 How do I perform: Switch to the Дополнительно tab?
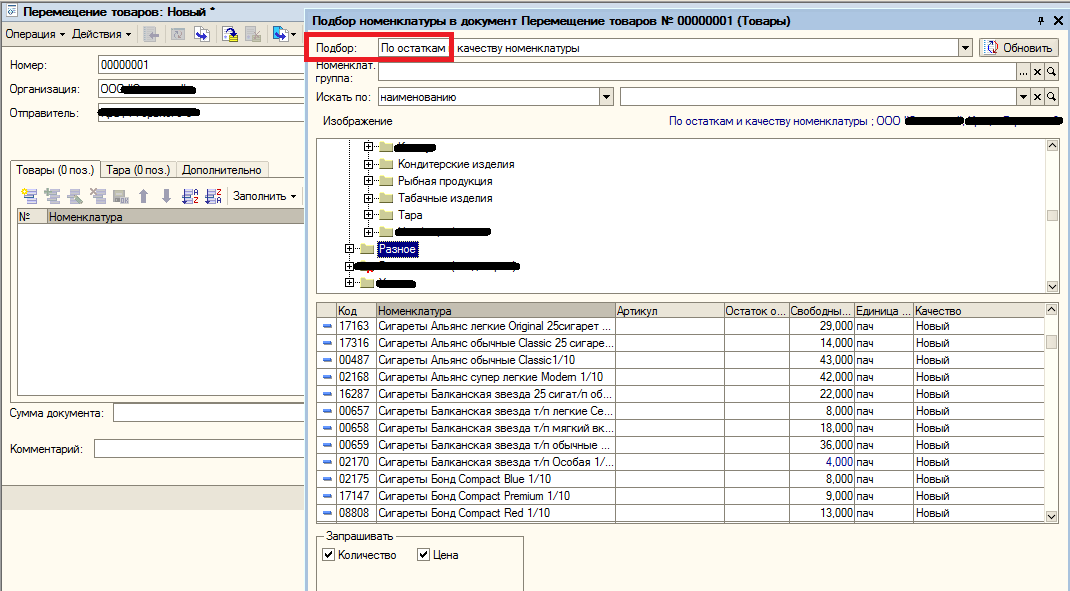(x=221, y=170)
